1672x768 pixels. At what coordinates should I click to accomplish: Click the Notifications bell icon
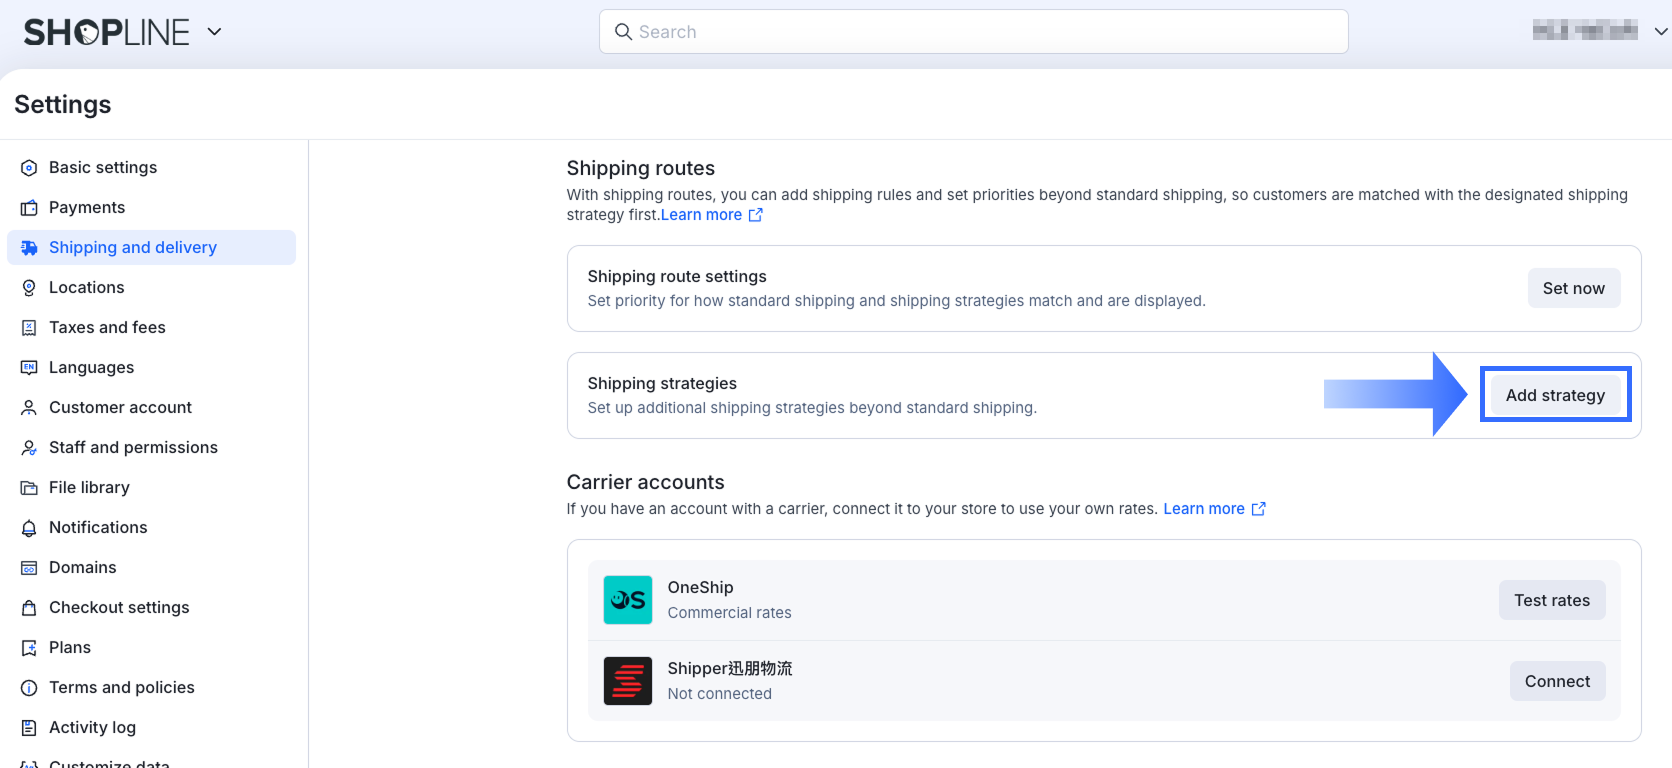(29, 528)
